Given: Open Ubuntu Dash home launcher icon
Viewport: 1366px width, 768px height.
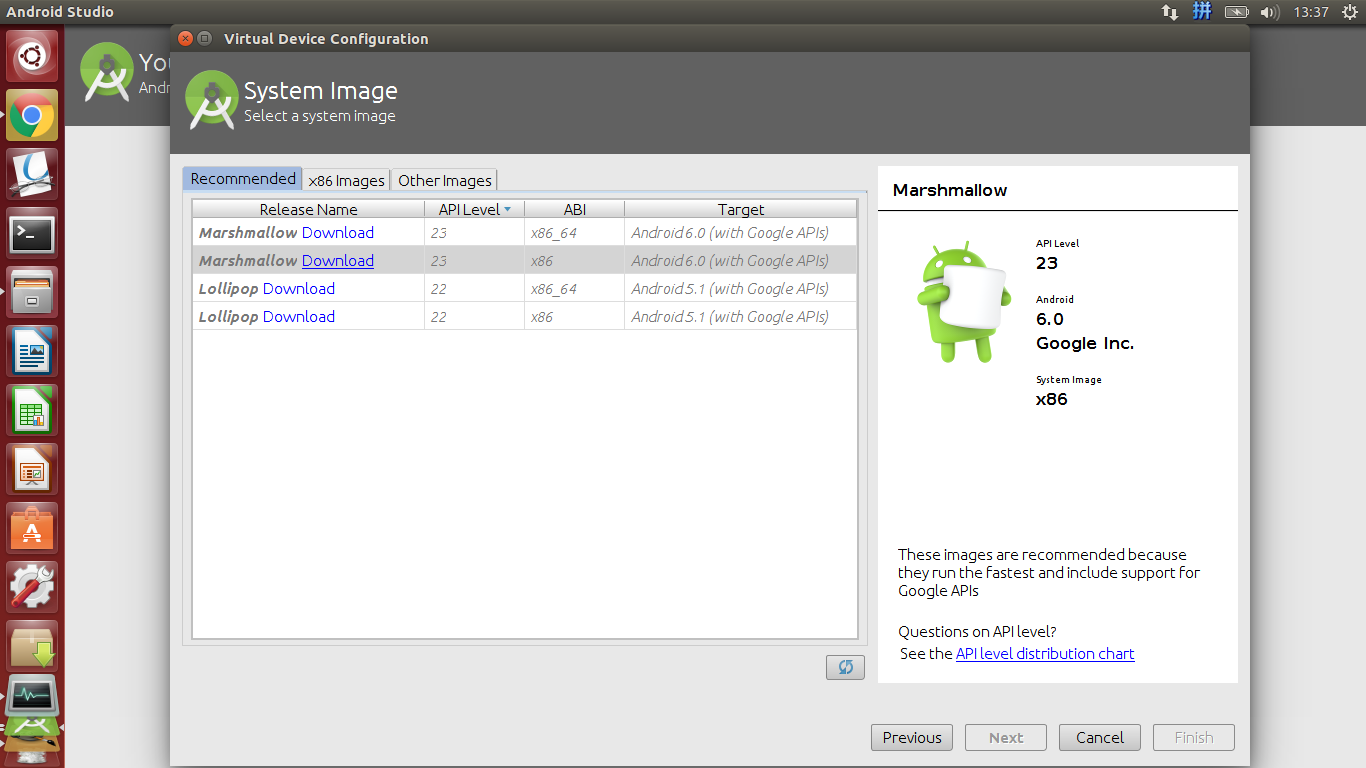Looking at the screenshot, I should pos(32,57).
